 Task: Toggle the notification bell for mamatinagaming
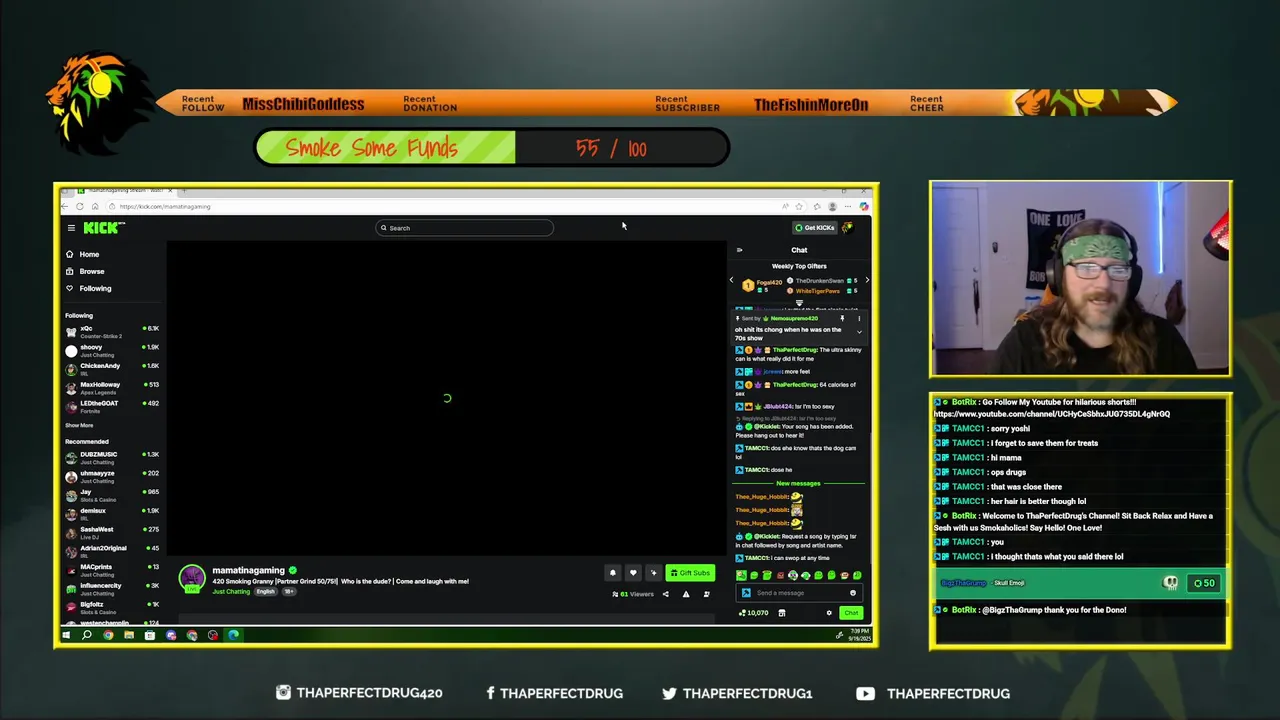(x=613, y=573)
